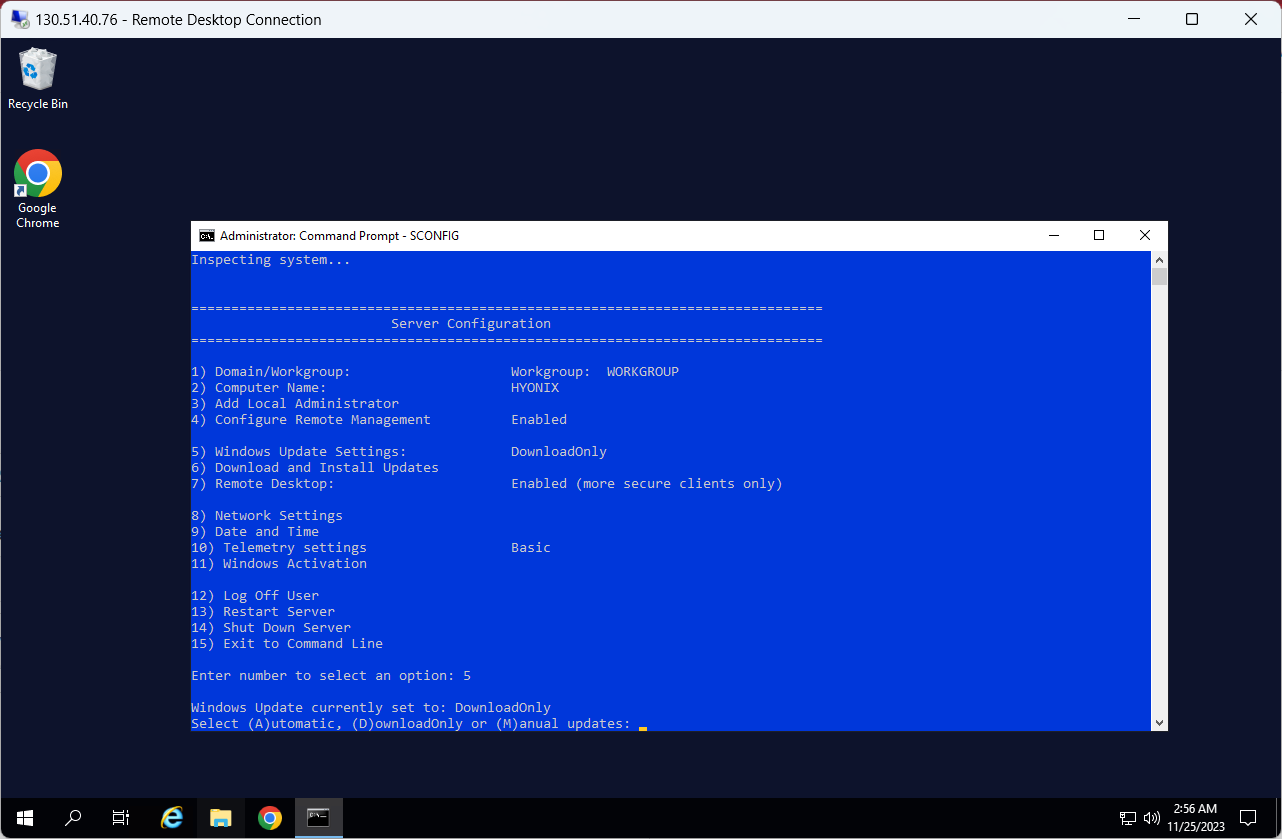Minimize the SCONFIG Command Prompt window
Image resolution: width=1282 pixels, height=839 pixels.
[x=1054, y=235]
